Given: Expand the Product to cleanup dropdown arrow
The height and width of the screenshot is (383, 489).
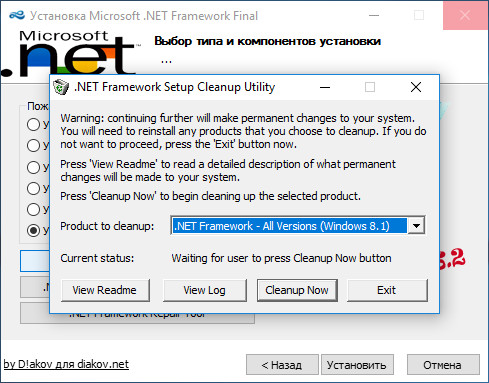Looking at the screenshot, I should coord(416,226).
